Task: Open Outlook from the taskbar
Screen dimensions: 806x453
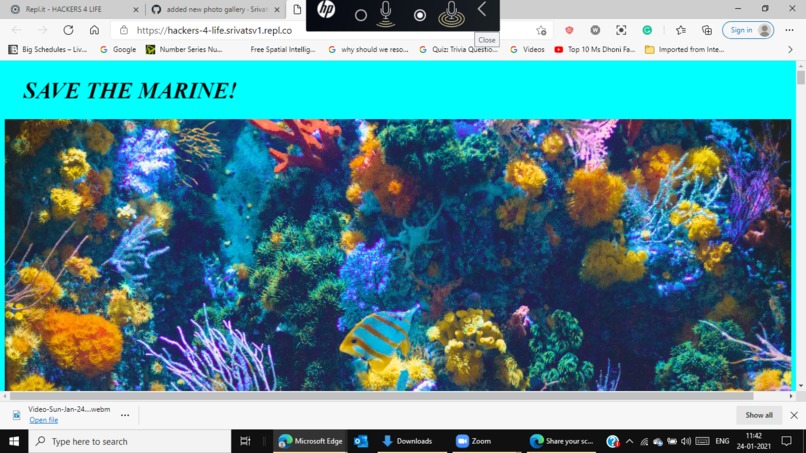Action: tap(361, 441)
